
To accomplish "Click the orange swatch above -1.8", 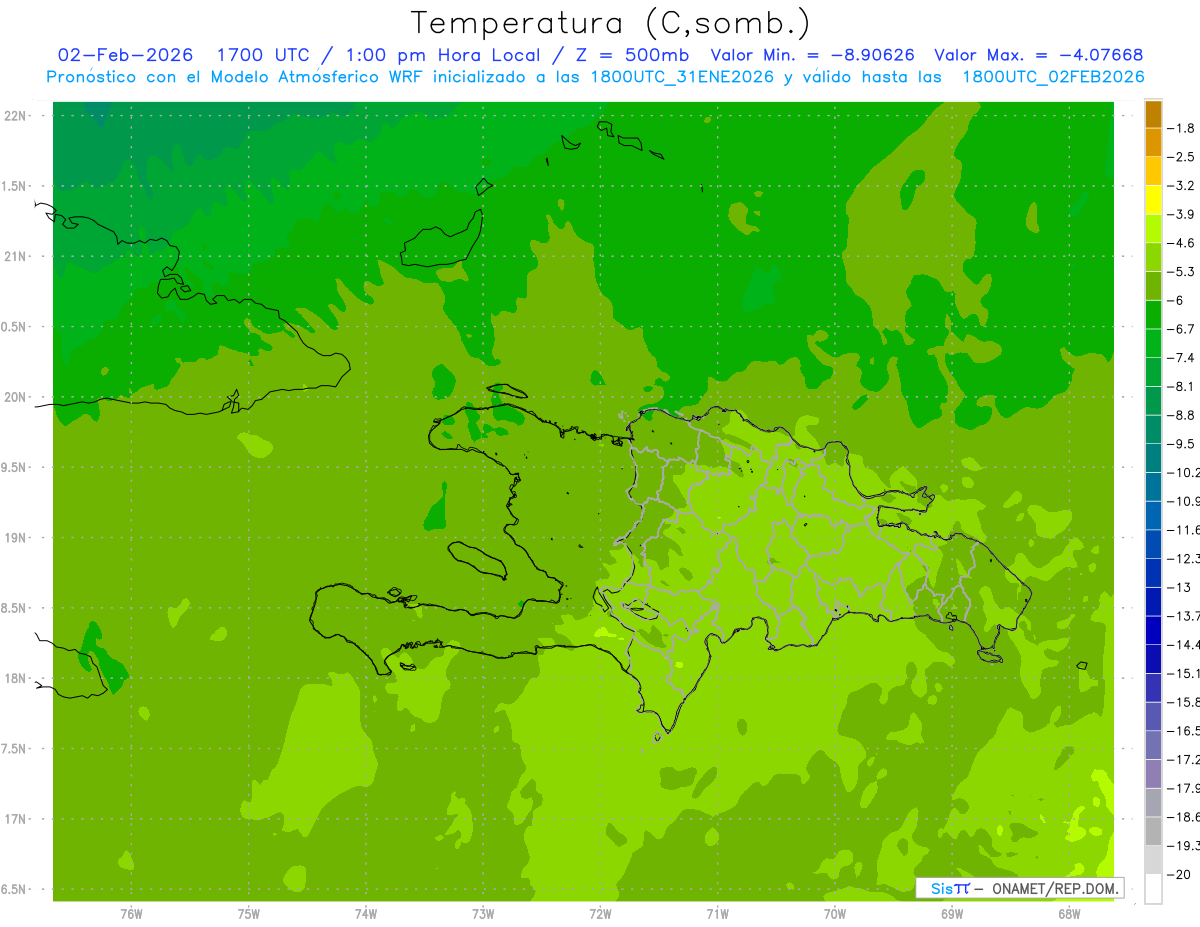I will (1153, 114).
